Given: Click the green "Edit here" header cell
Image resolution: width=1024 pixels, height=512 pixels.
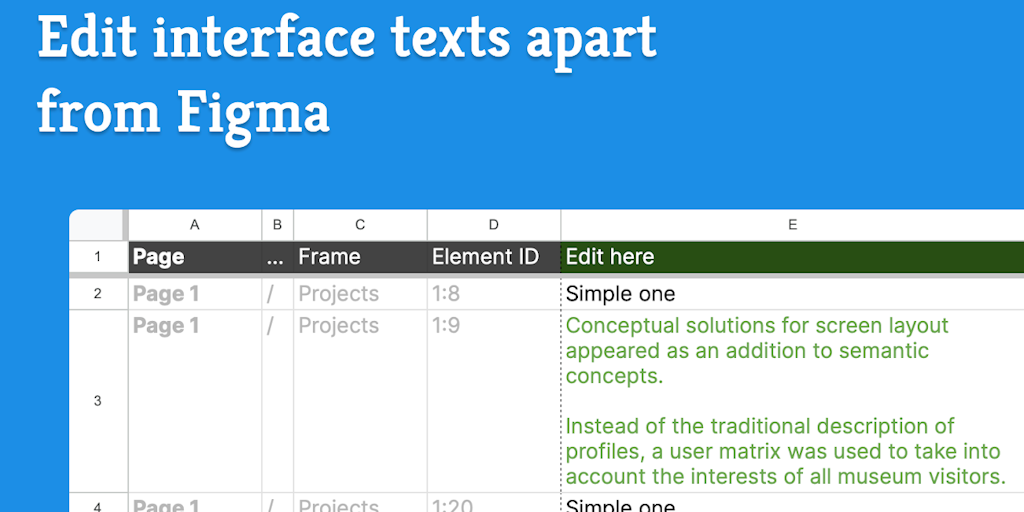Looking at the screenshot, I should tap(791, 257).
